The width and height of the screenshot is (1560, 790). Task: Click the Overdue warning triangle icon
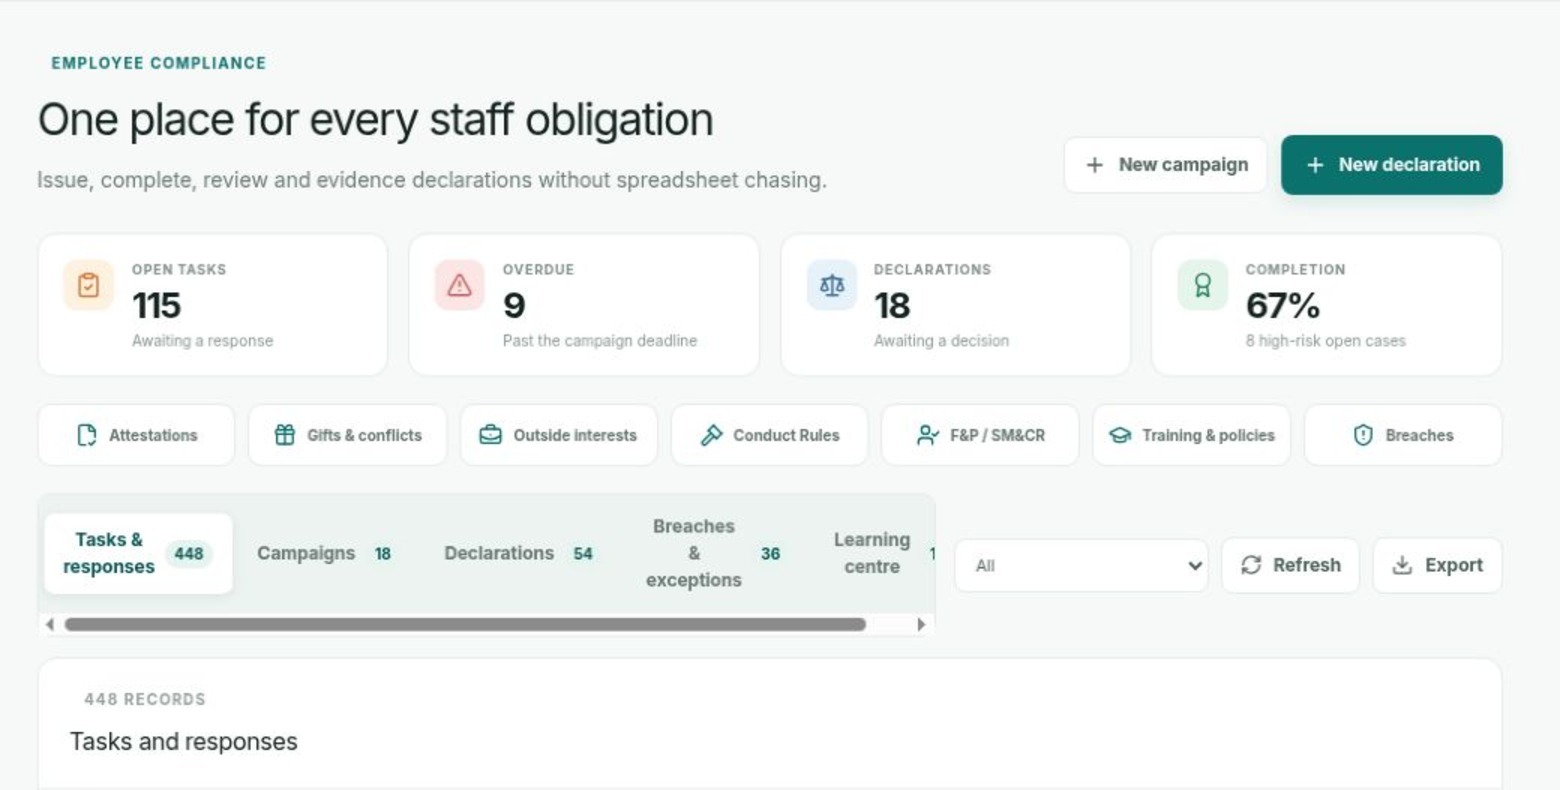[x=459, y=285]
